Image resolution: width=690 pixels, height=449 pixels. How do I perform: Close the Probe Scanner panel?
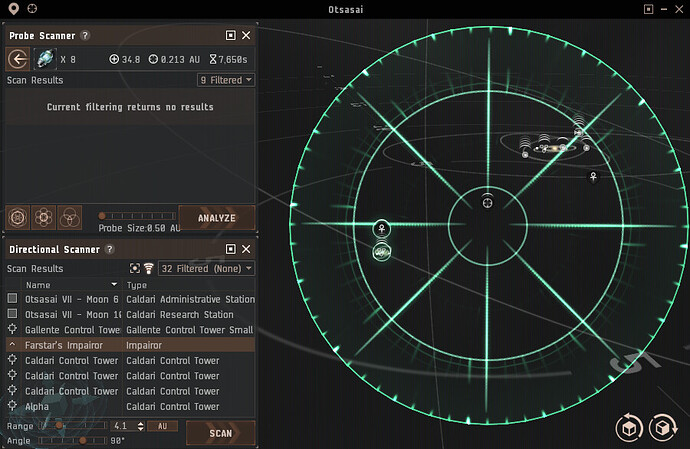[246, 35]
